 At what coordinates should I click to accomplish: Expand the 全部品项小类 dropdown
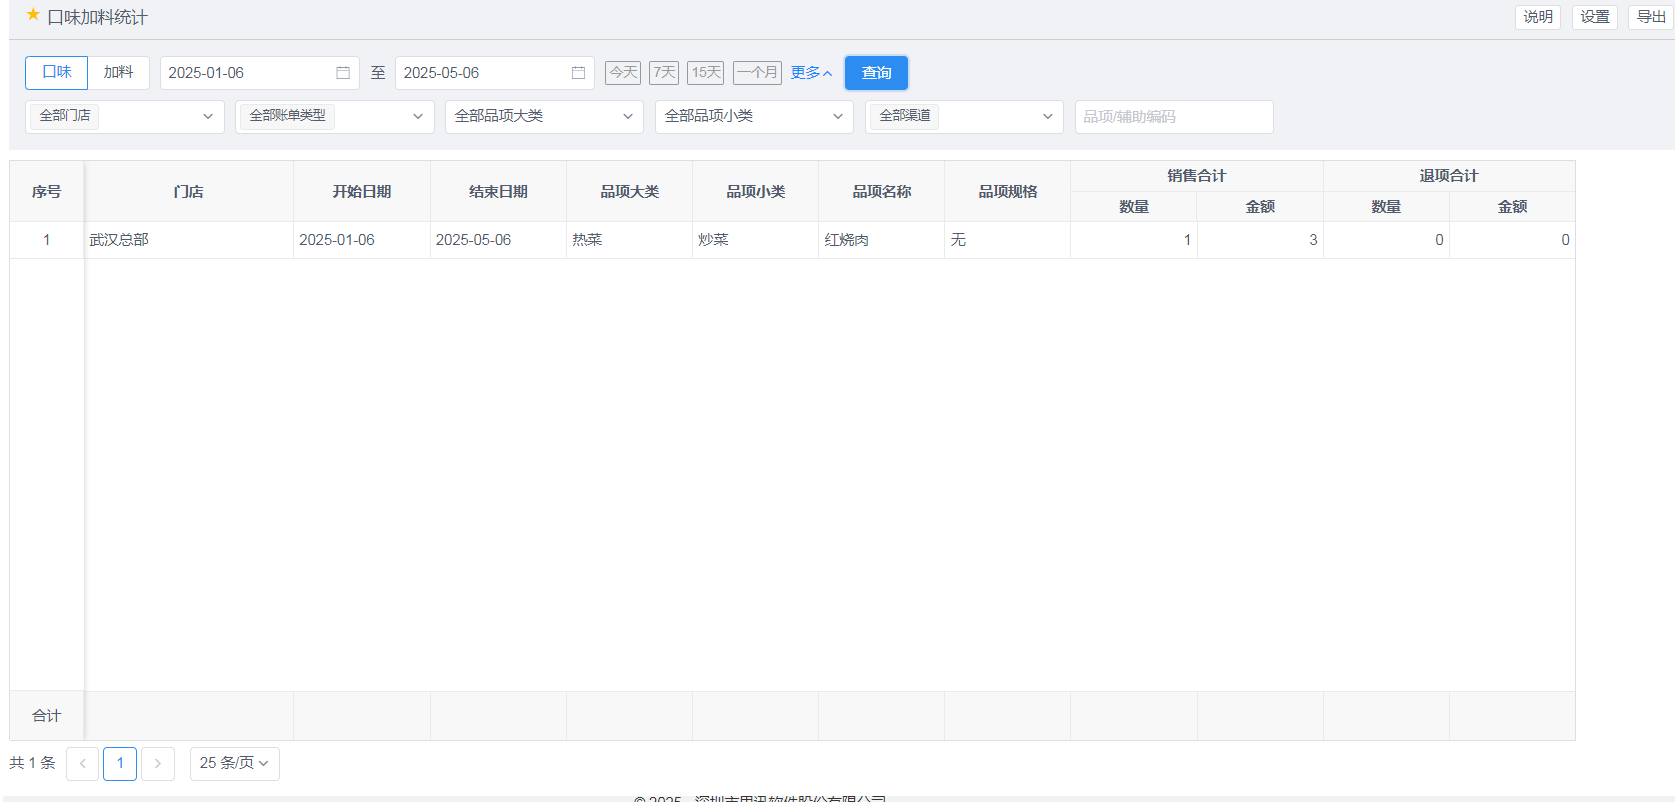coord(755,117)
